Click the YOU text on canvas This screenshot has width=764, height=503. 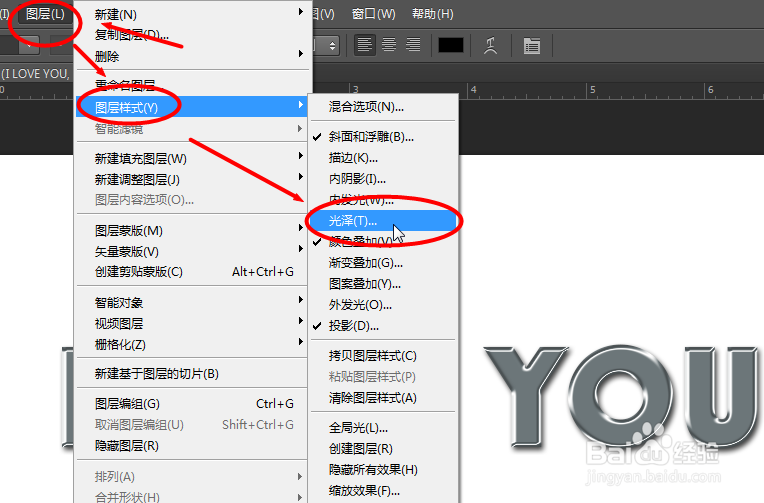621,396
